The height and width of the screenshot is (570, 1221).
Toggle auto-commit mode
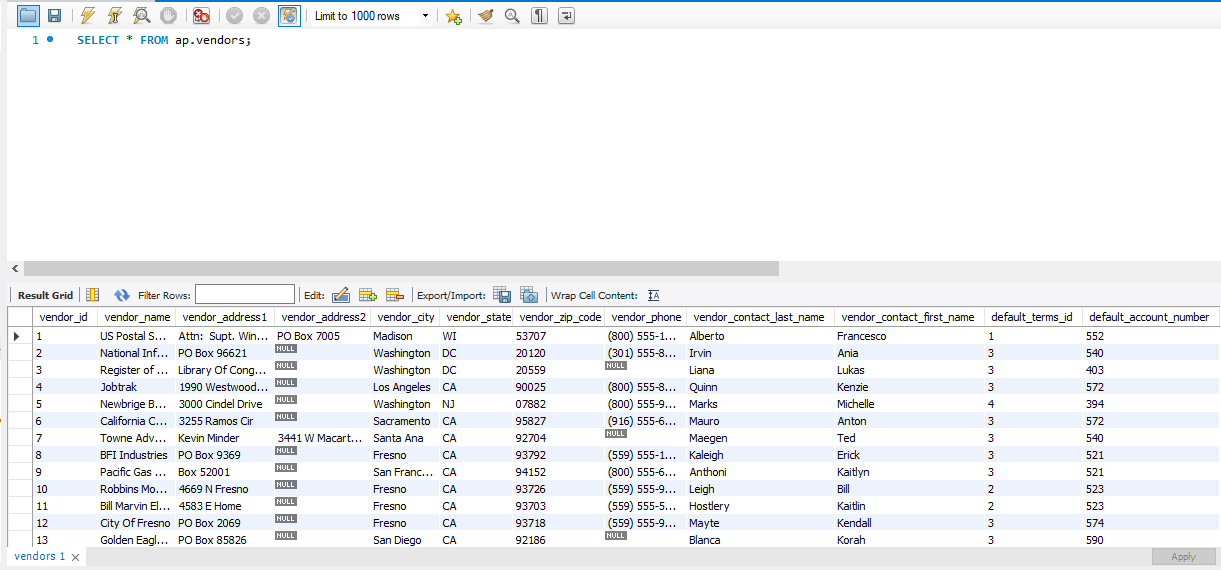click(x=289, y=15)
